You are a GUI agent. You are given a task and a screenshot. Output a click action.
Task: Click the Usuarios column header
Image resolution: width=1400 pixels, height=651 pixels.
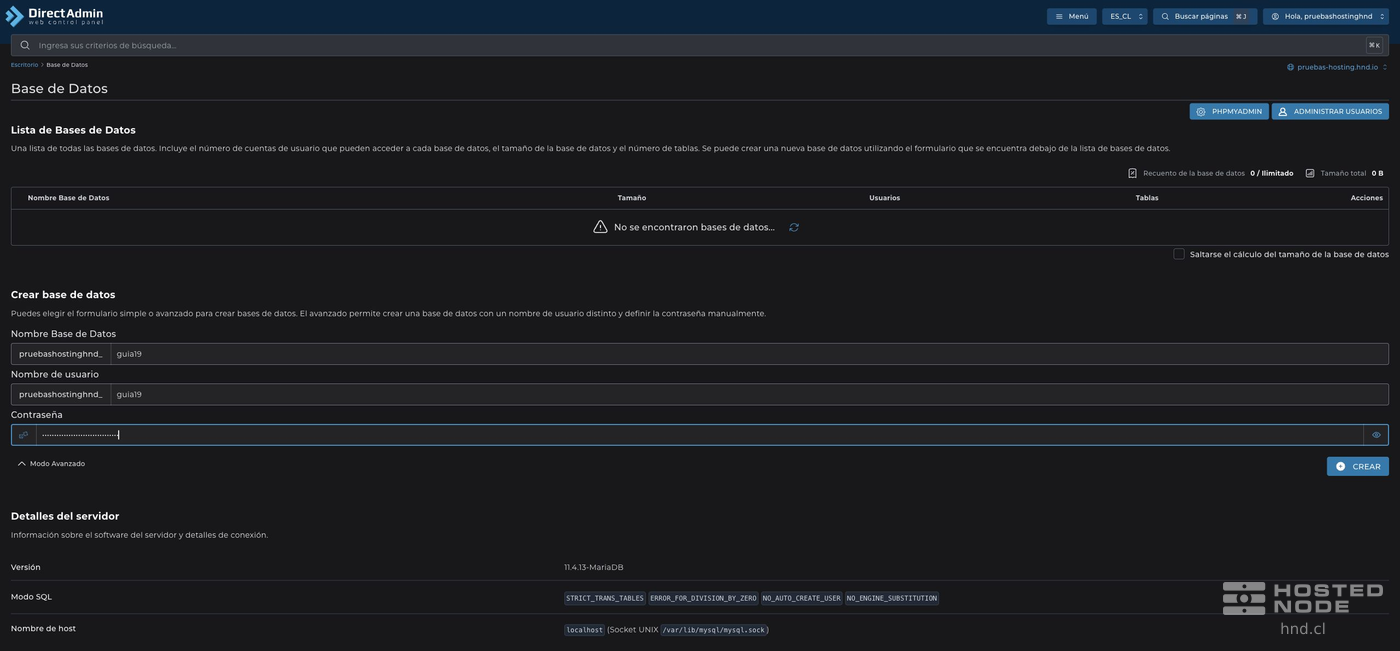click(884, 198)
